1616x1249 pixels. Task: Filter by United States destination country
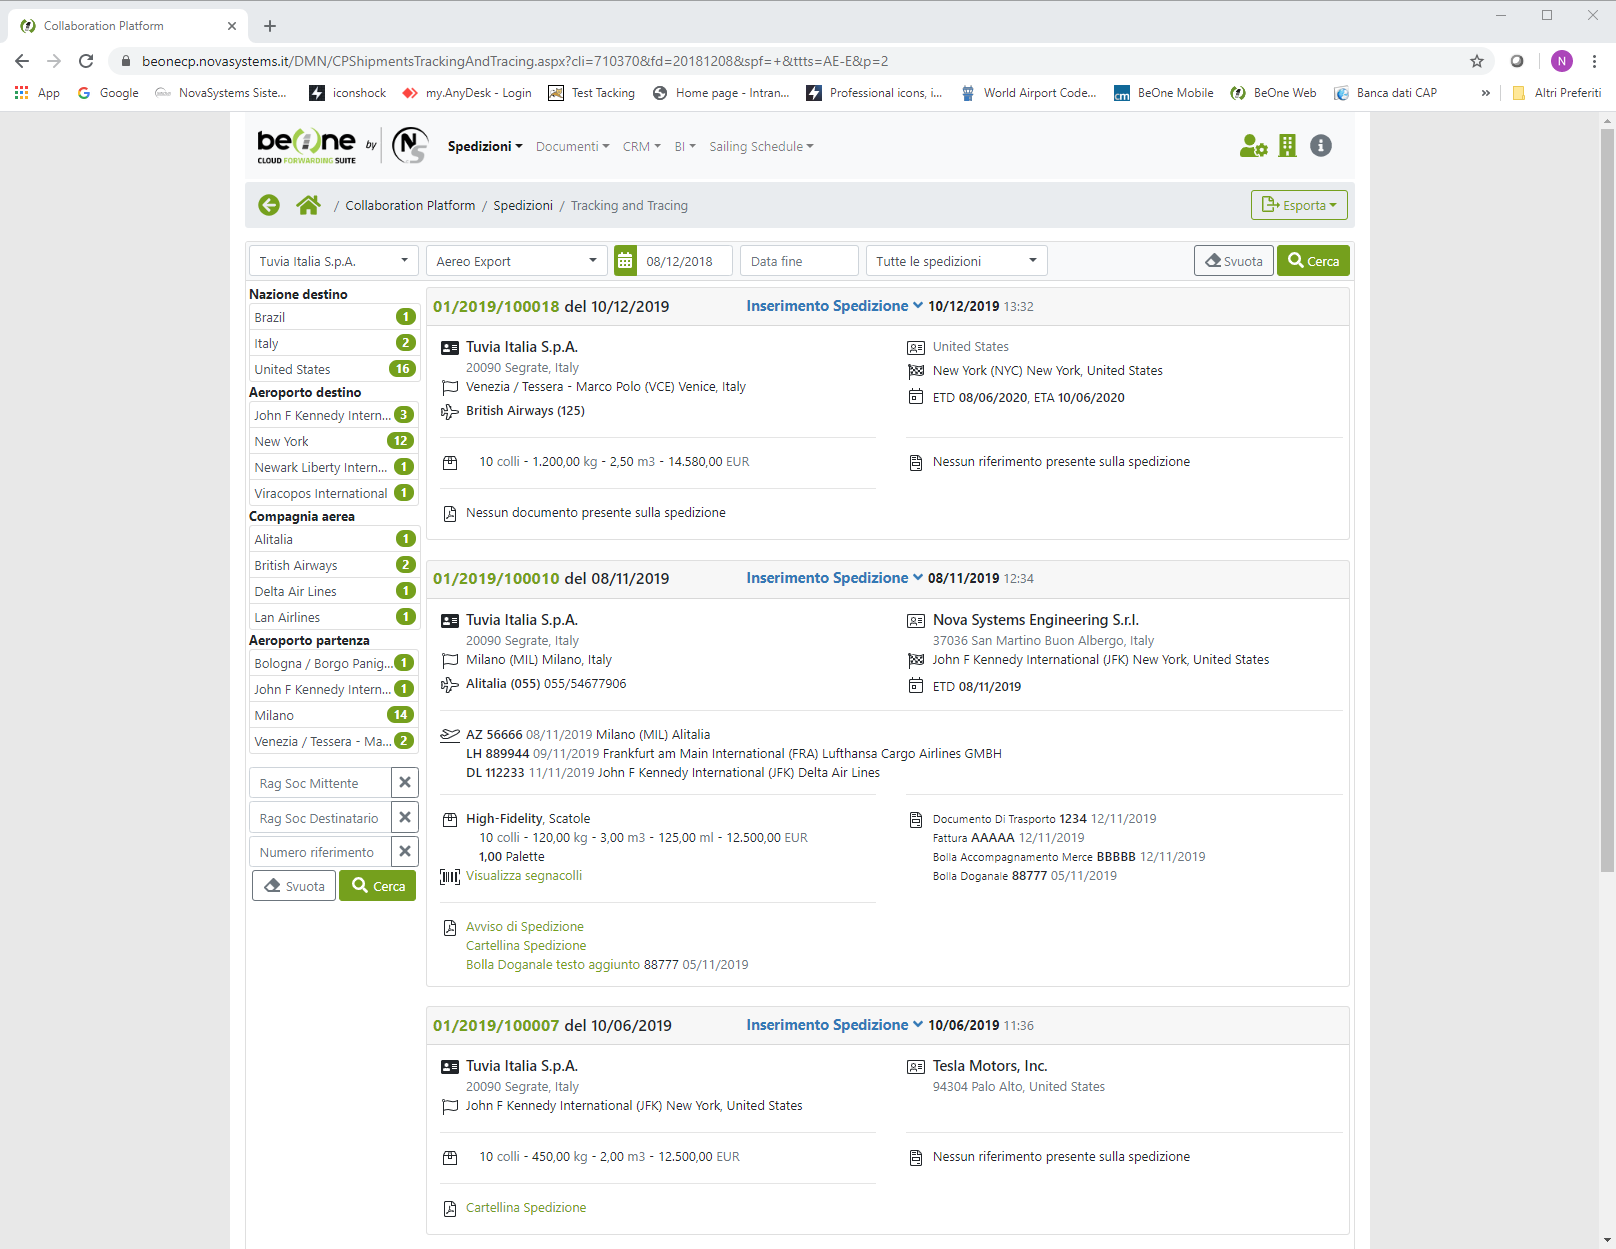pyautogui.click(x=334, y=369)
